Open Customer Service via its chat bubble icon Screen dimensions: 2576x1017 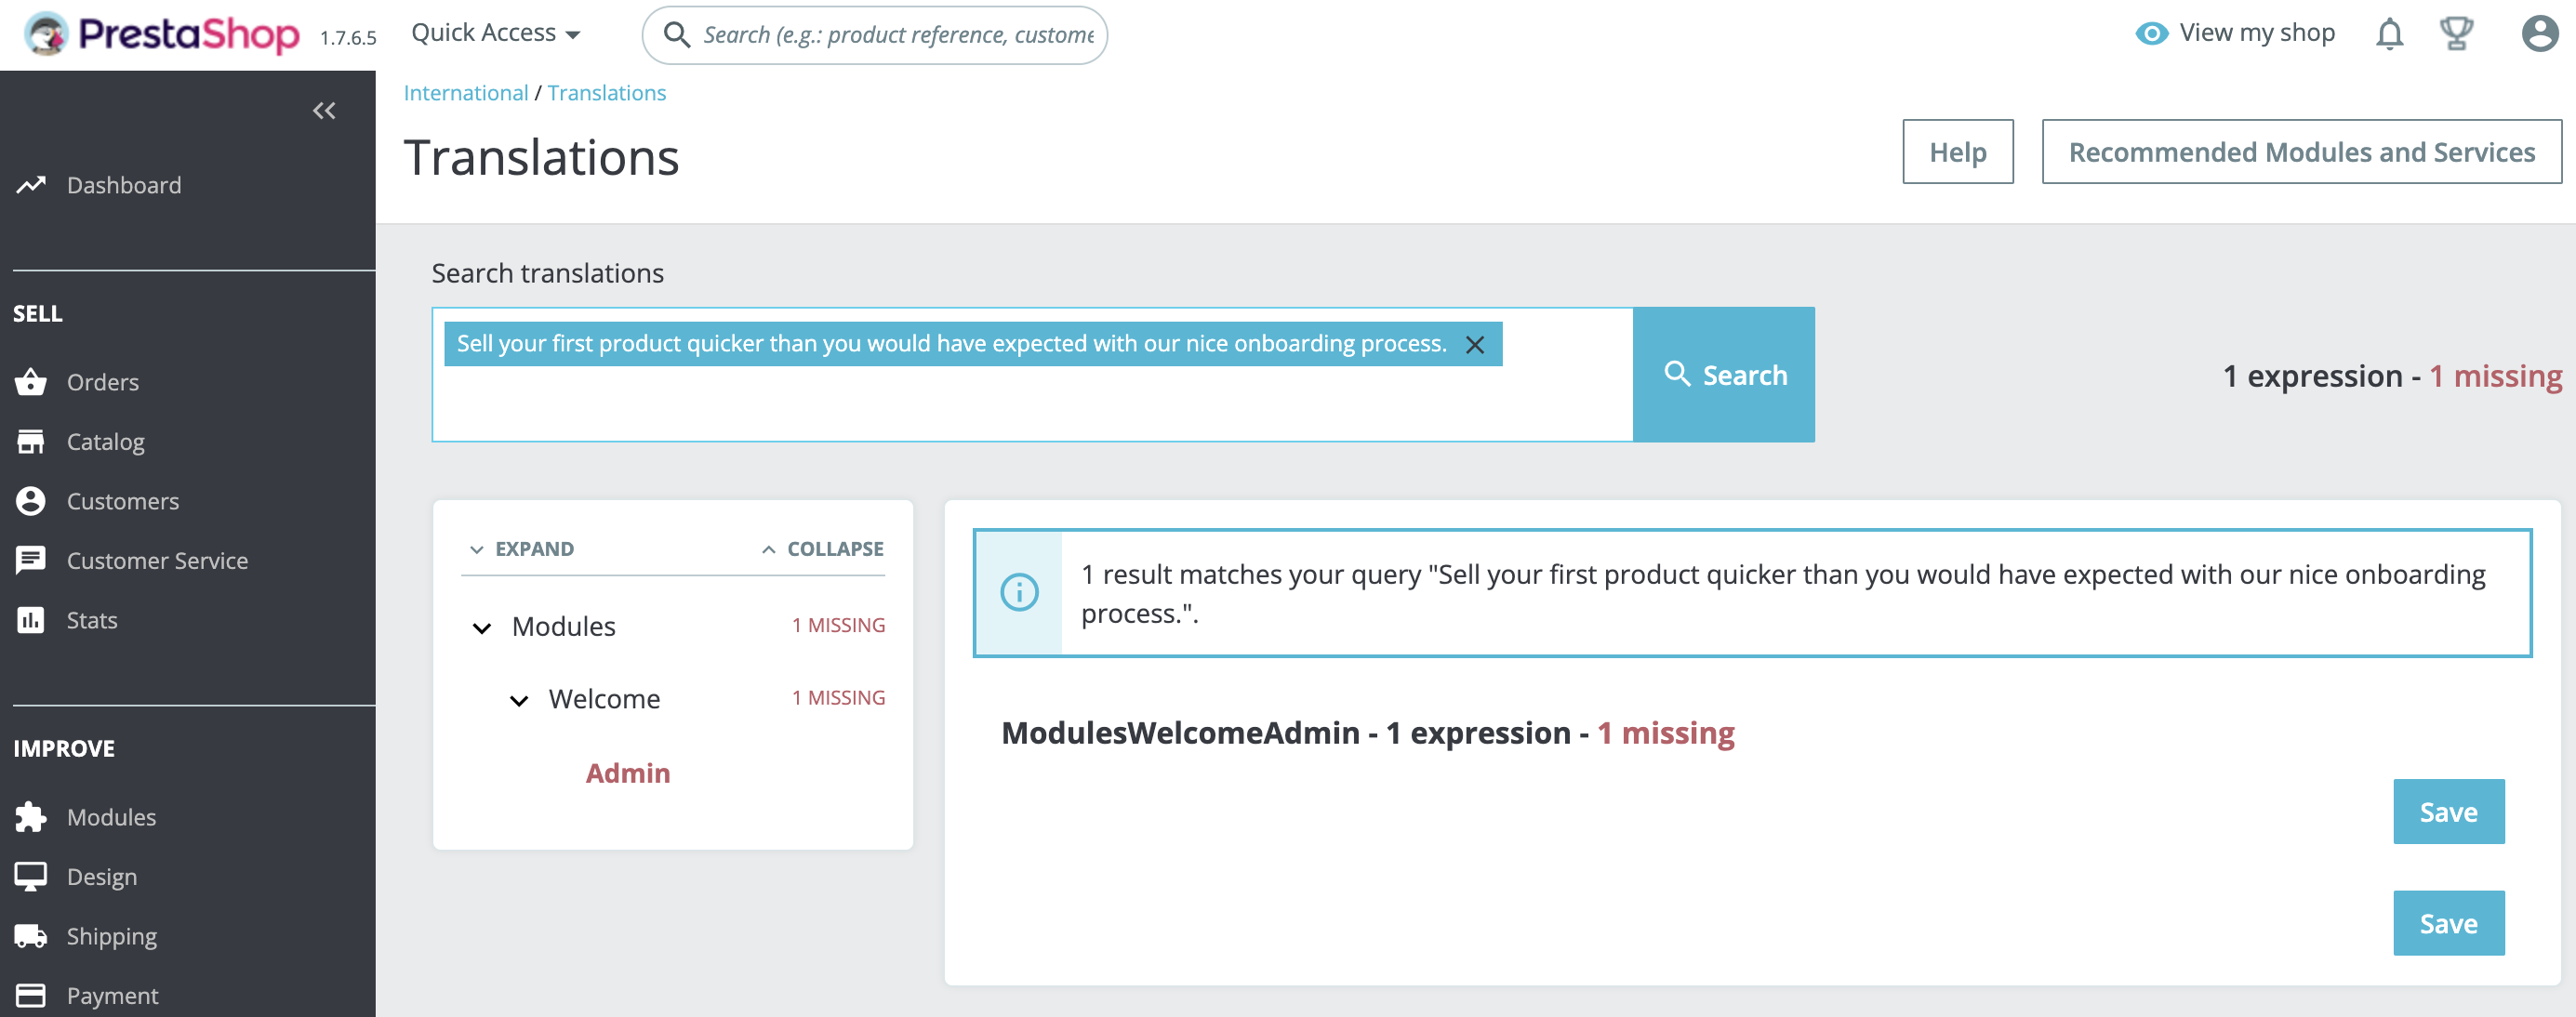pos(31,559)
